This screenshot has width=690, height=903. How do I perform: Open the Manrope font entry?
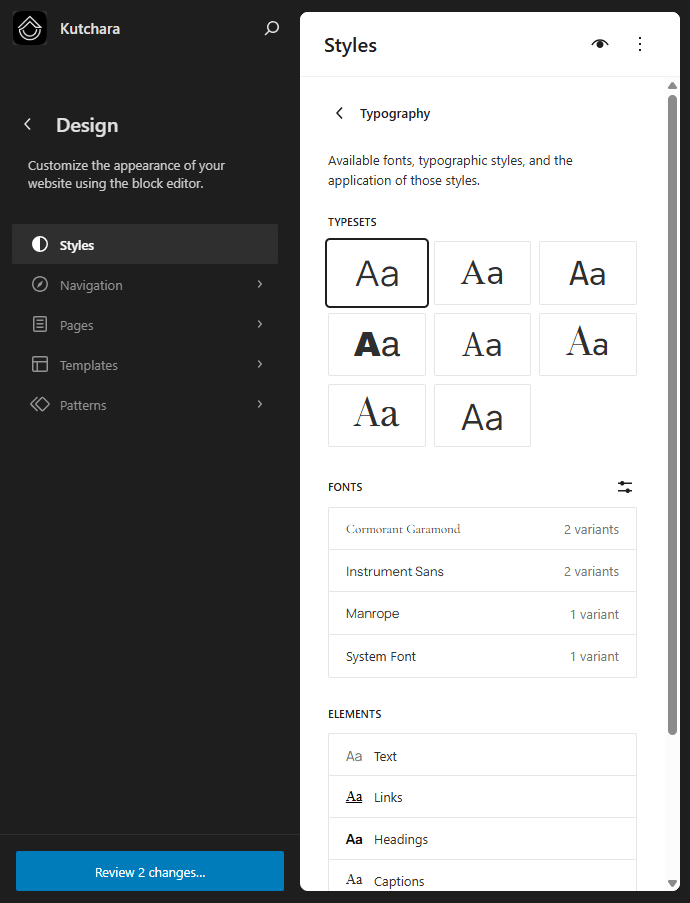coord(482,614)
